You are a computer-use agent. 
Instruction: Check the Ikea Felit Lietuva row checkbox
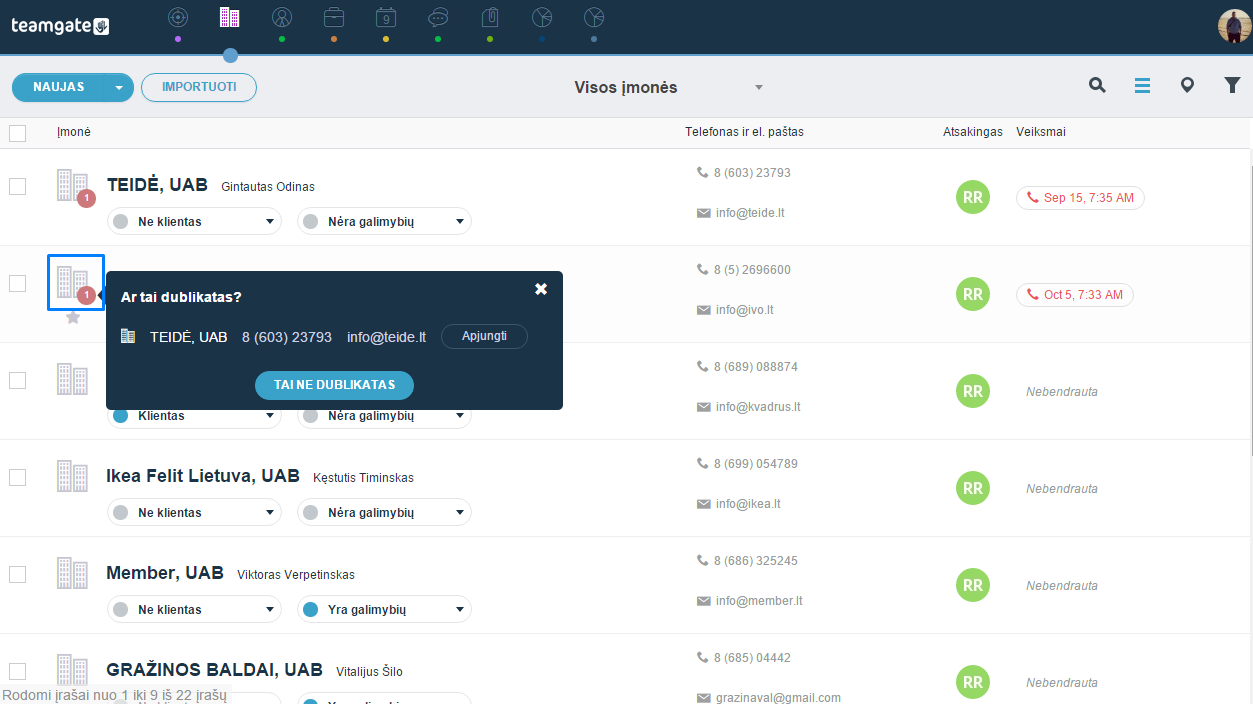[x=17, y=477]
